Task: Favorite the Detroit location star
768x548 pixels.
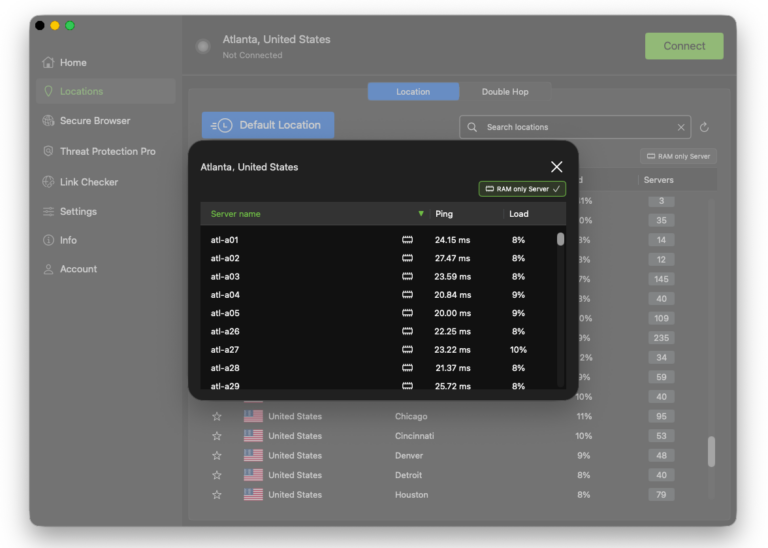Action: click(x=217, y=475)
